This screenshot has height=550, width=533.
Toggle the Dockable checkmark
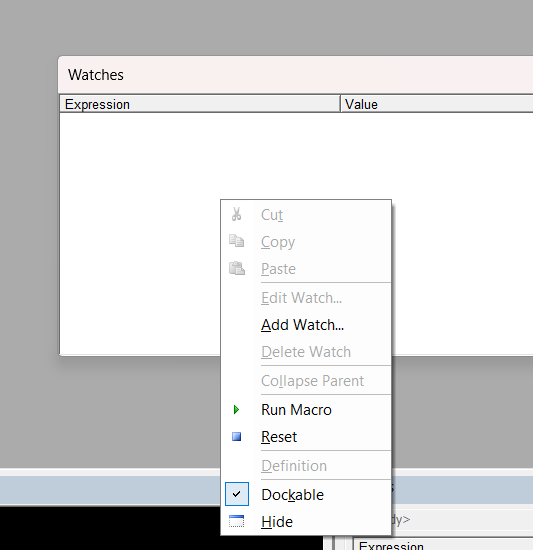coord(237,494)
